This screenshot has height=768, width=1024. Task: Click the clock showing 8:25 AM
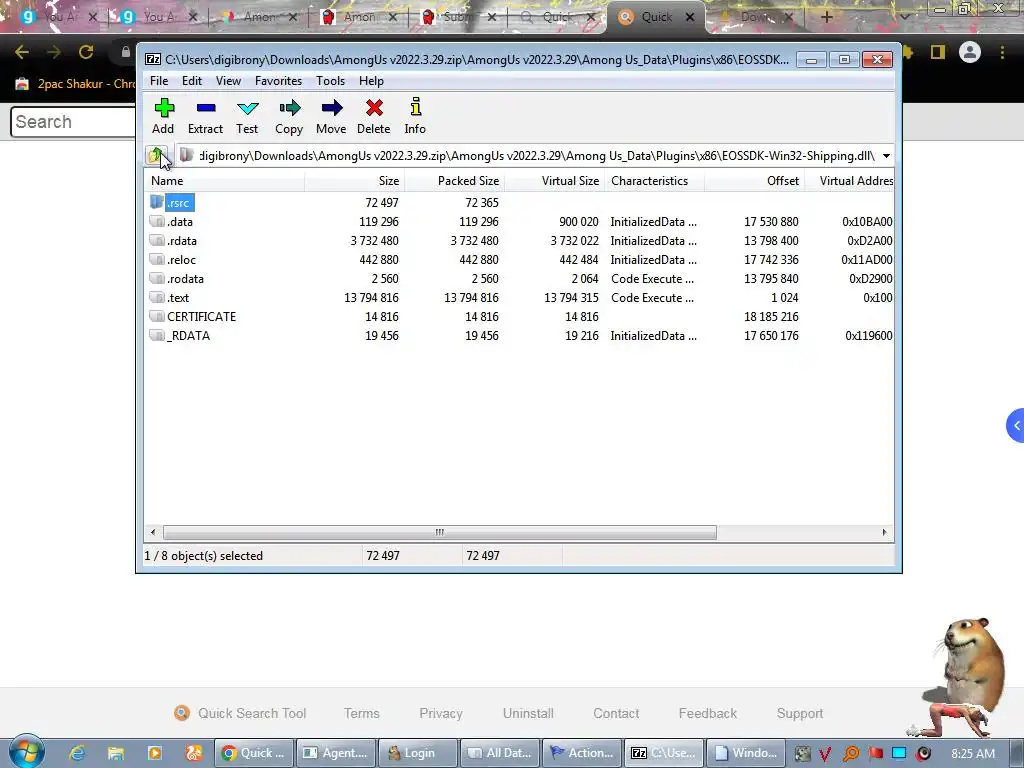click(973, 753)
